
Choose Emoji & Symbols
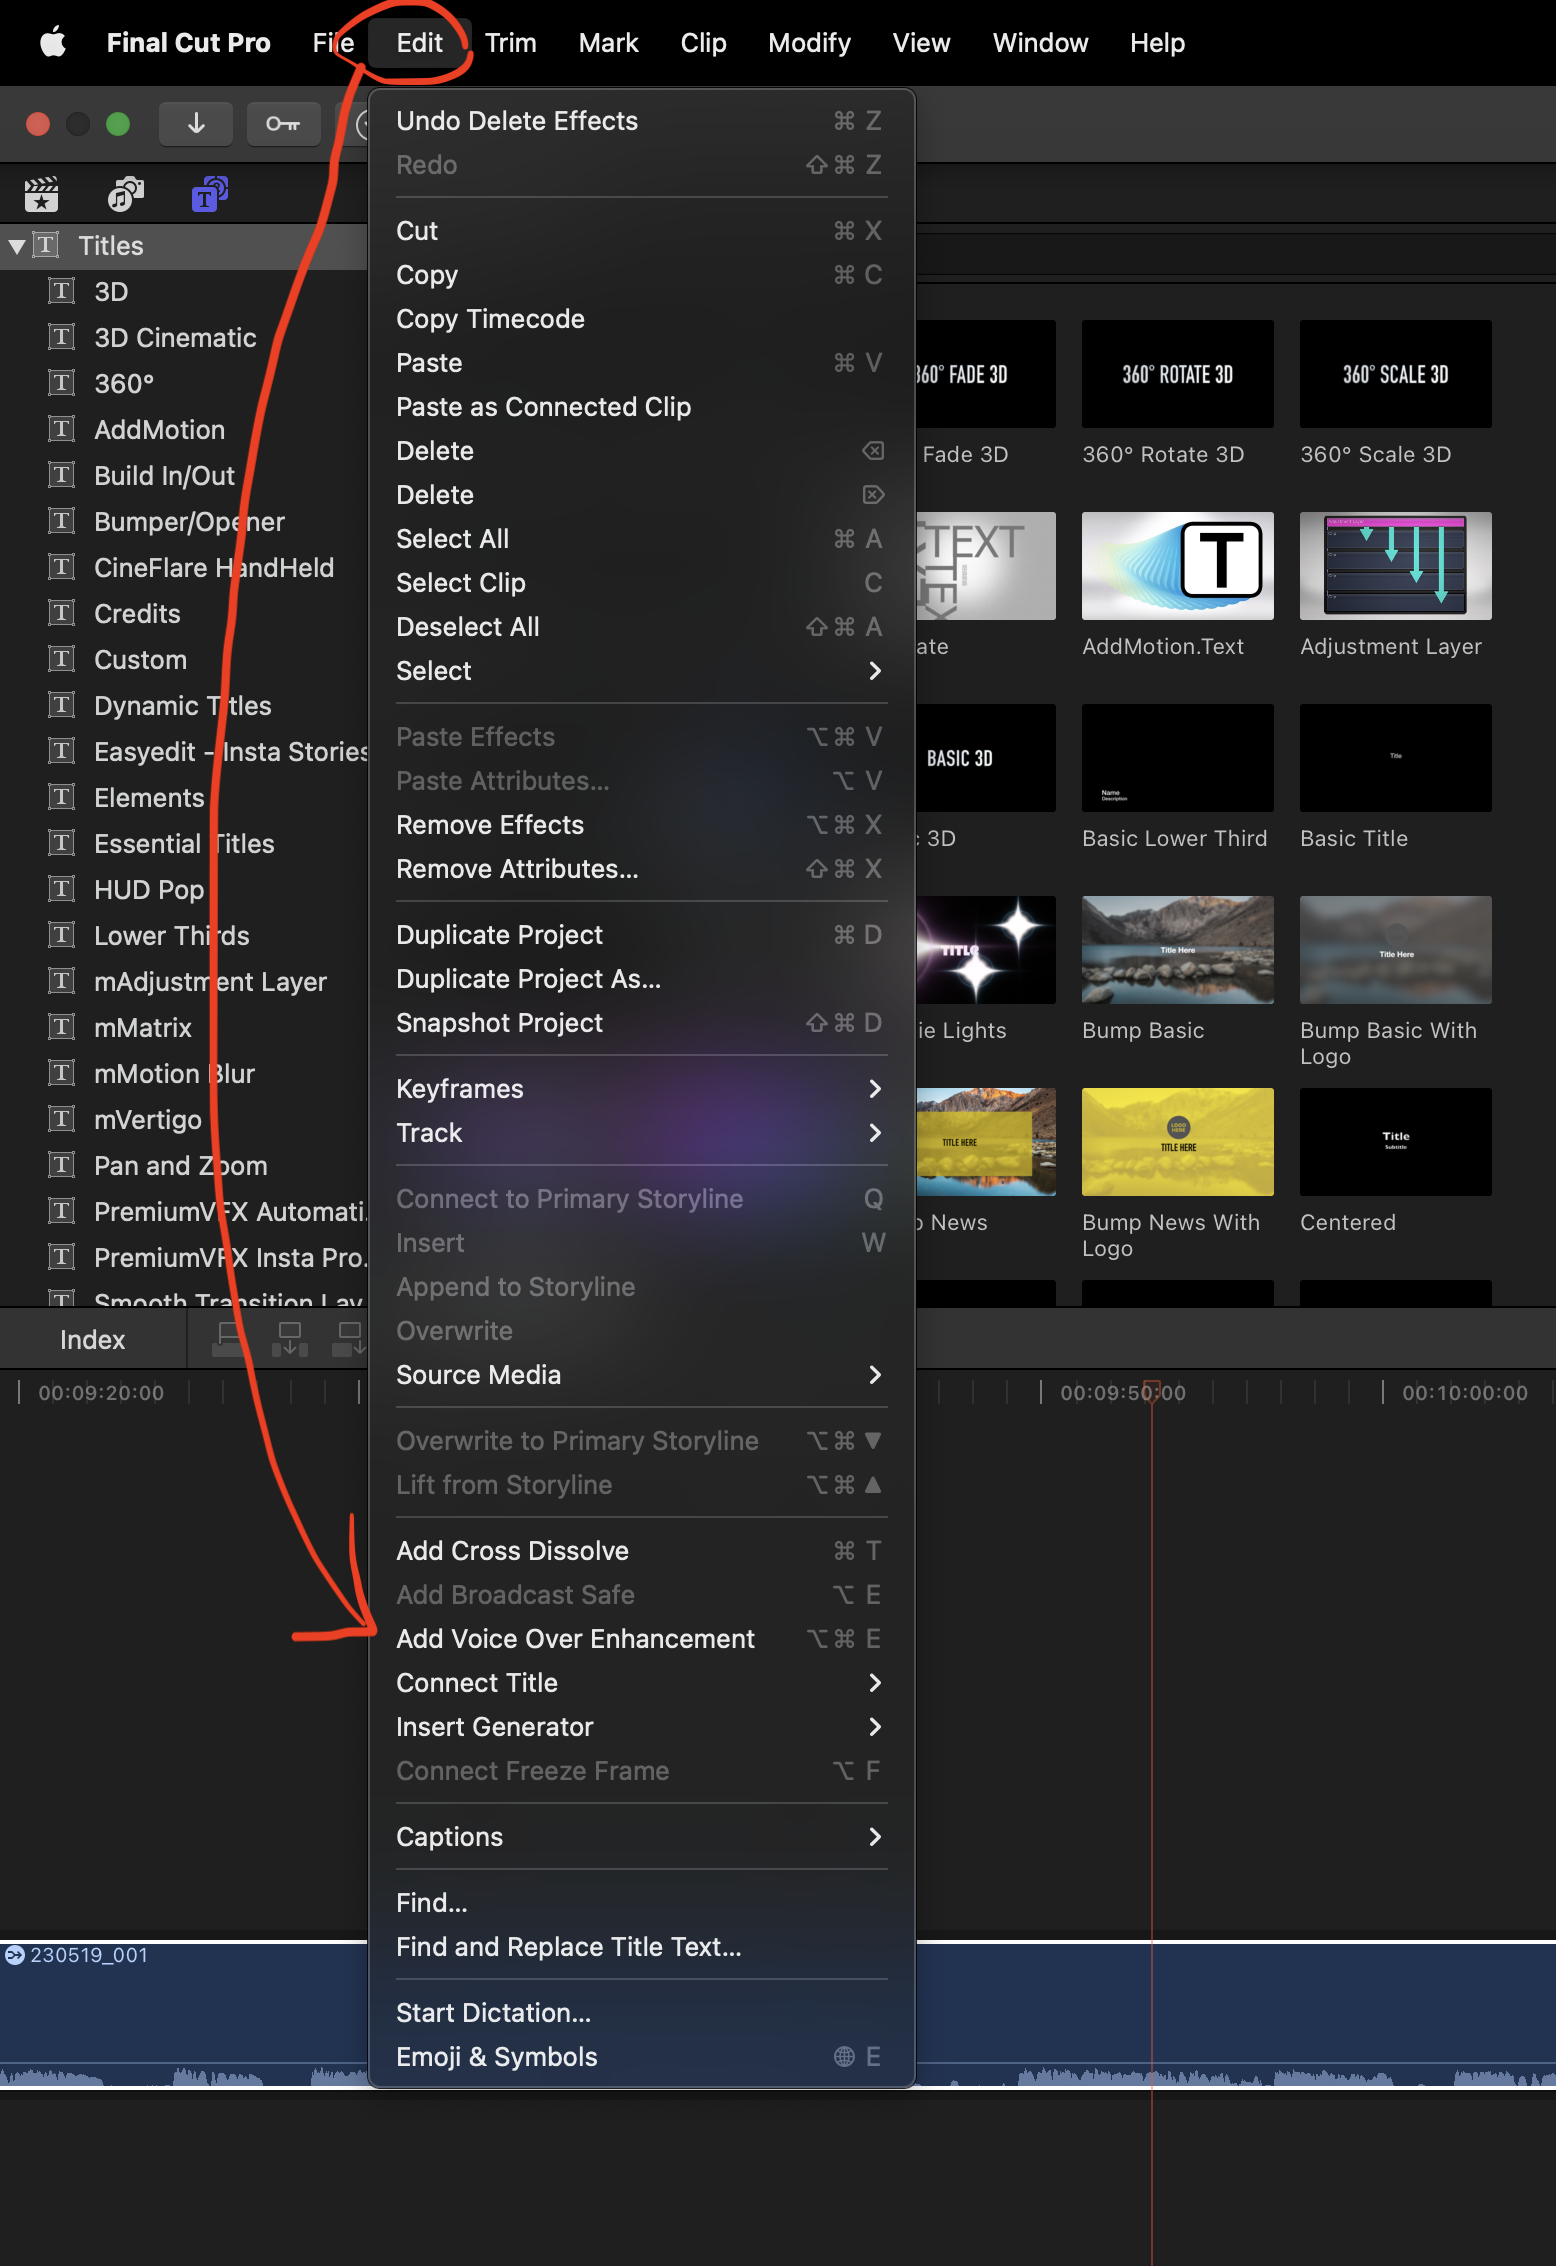point(641,2057)
